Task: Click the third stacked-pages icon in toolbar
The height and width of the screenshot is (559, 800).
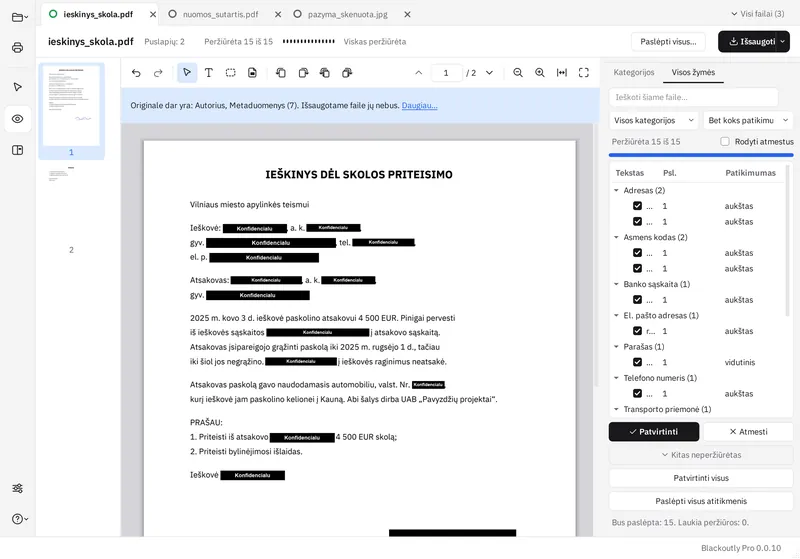Action: point(325,73)
